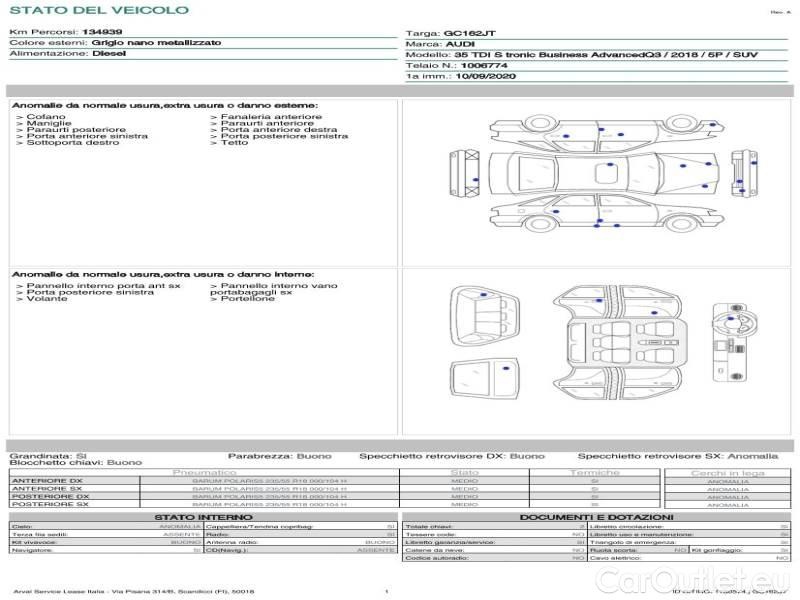The height and width of the screenshot is (600, 800).
Task: Select the 'POSTERIORE SX' tire row label
Action: click(x=50, y=504)
